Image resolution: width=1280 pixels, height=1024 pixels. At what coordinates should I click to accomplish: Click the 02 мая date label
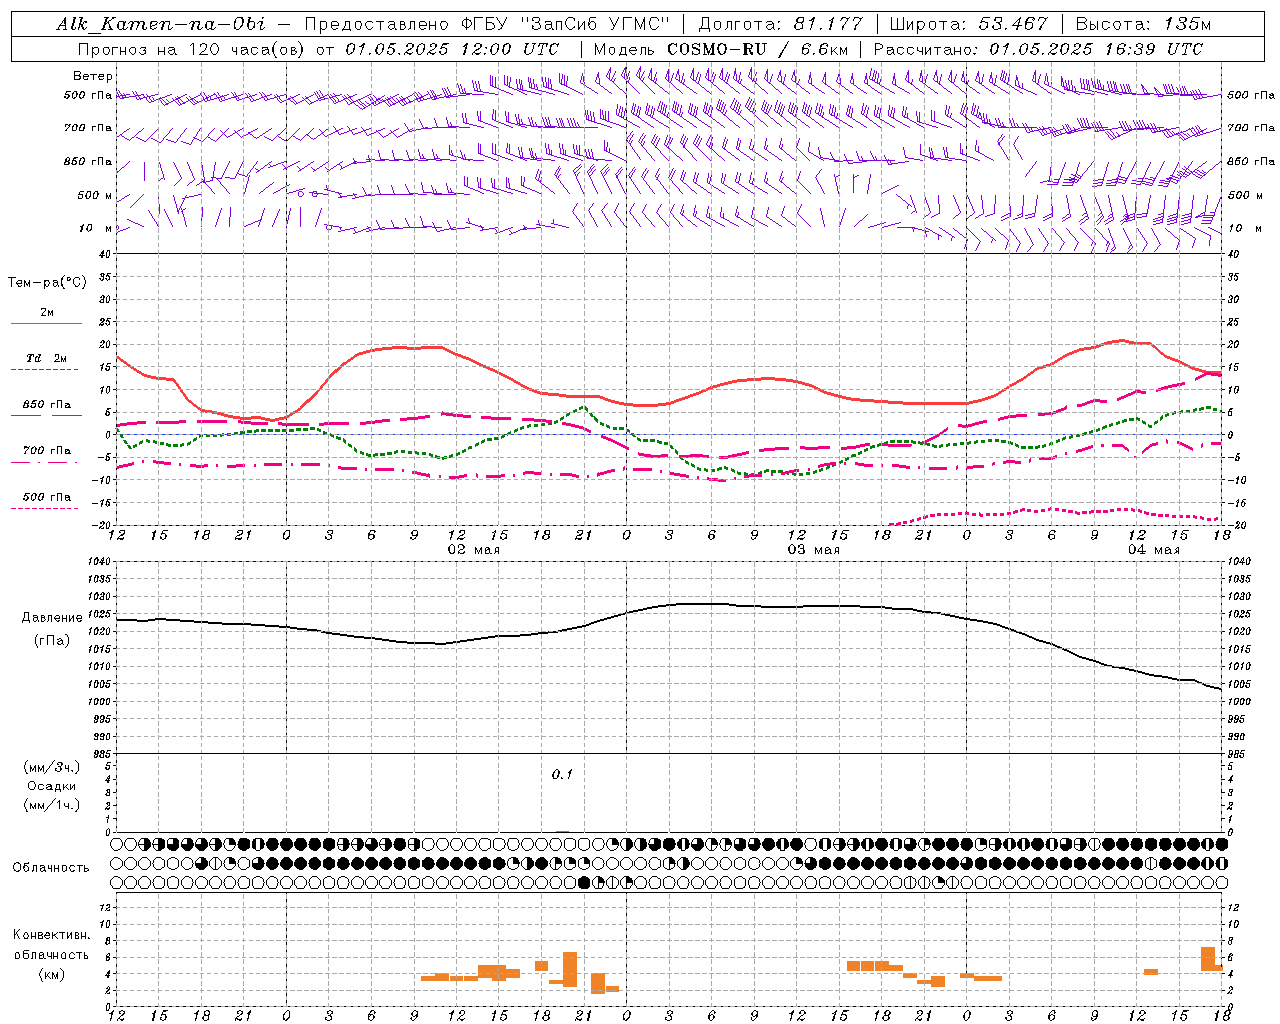[473, 550]
